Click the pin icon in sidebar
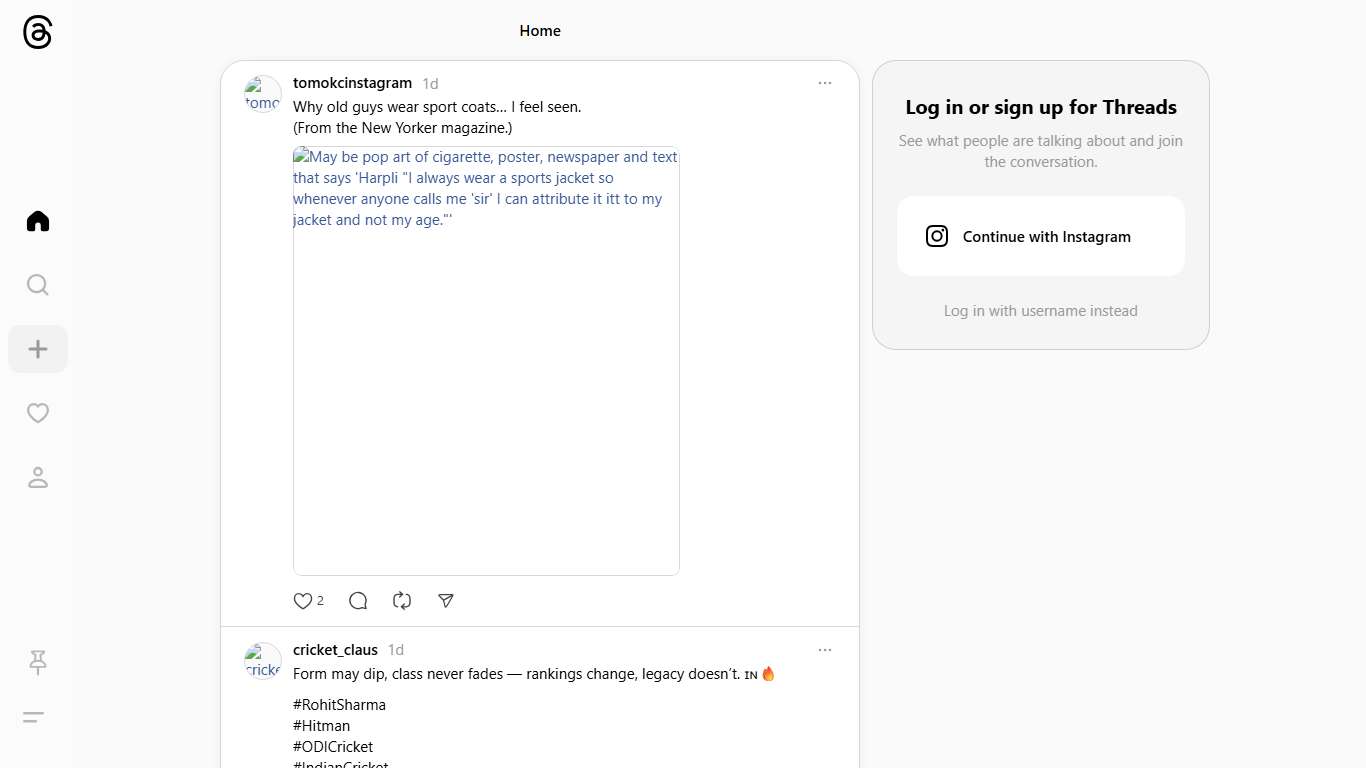 [38, 662]
